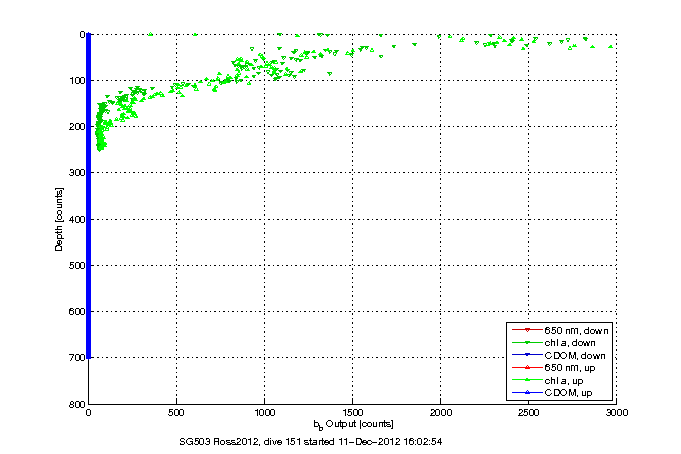Image resolution: width=681 pixels, height=454 pixels.
Task: Click the 'CDOM, down' legend entry
Action: point(559,355)
